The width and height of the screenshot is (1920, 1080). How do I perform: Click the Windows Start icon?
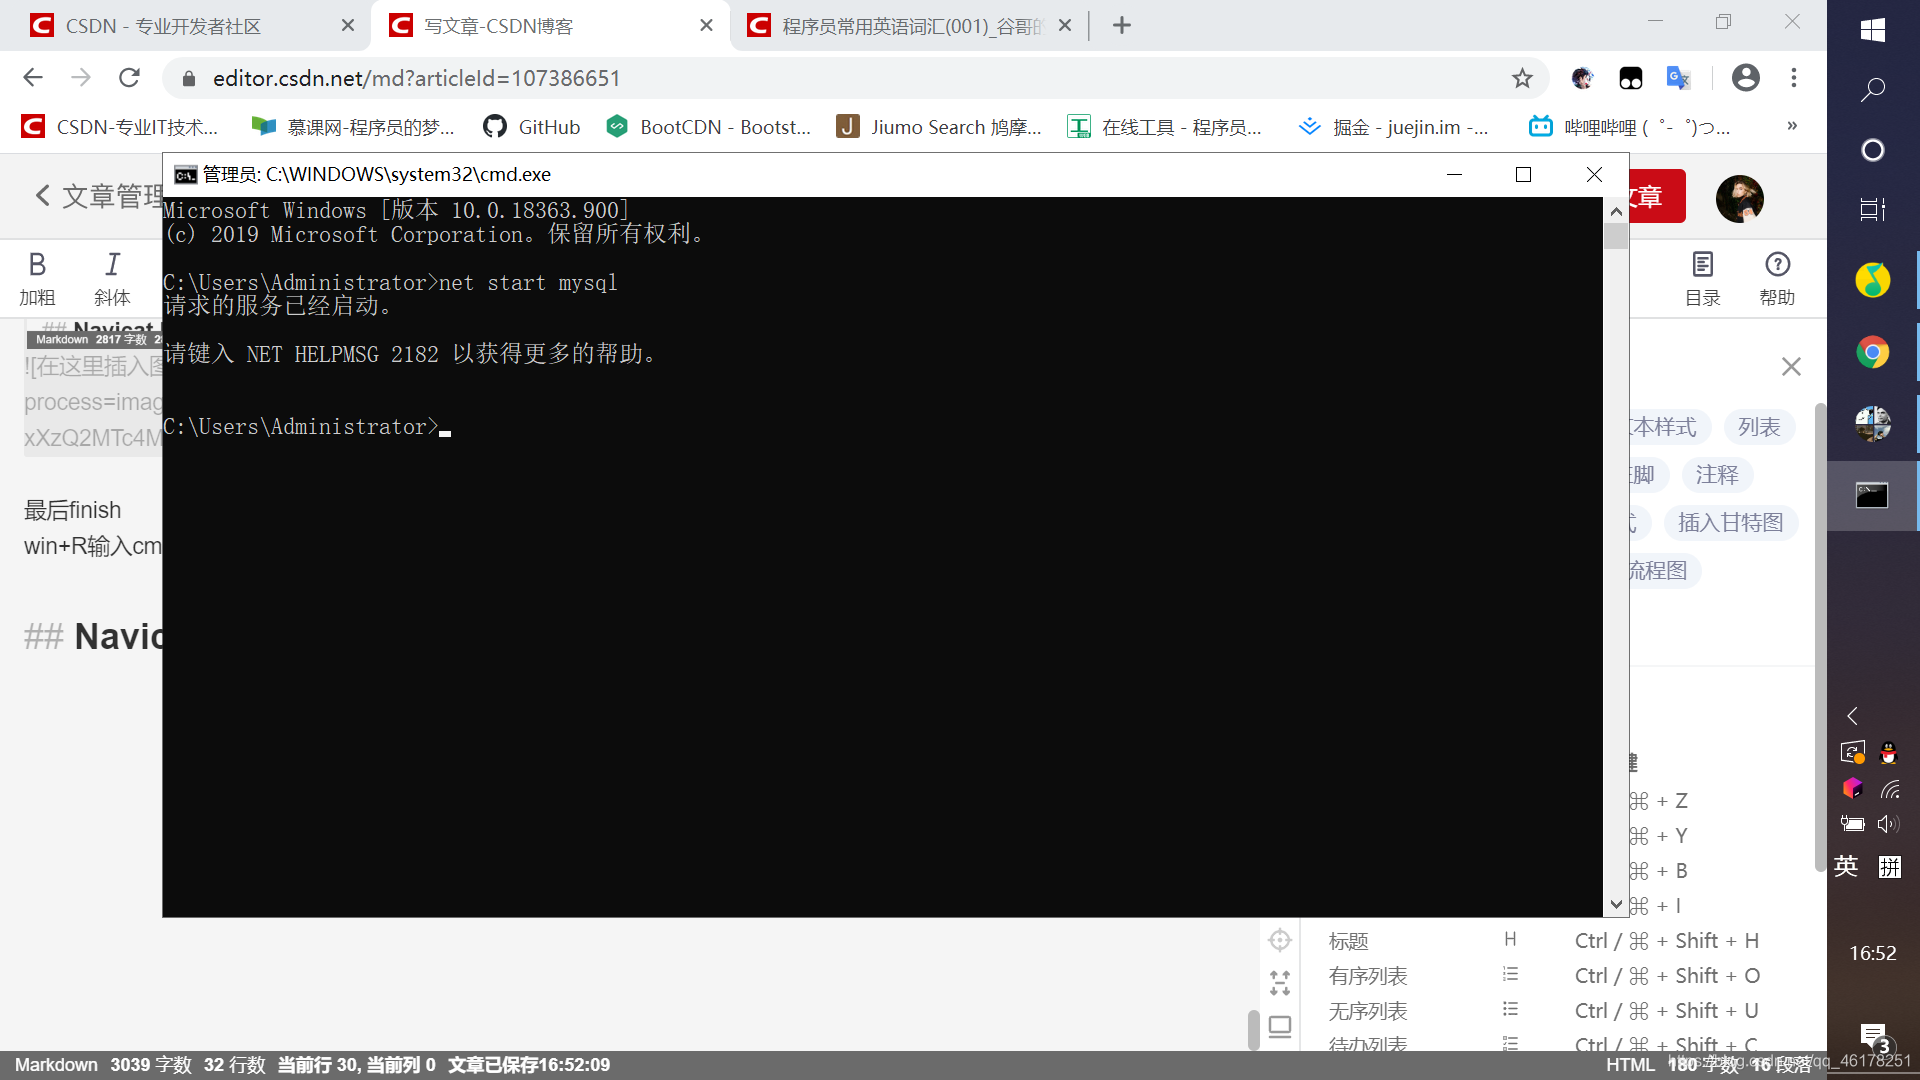click(1873, 30)
